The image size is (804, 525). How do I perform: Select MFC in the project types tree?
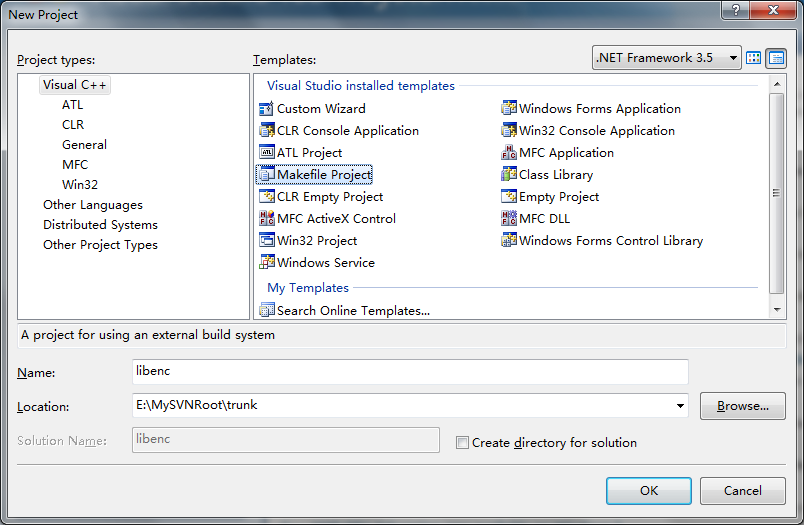[x=75, y=165]
